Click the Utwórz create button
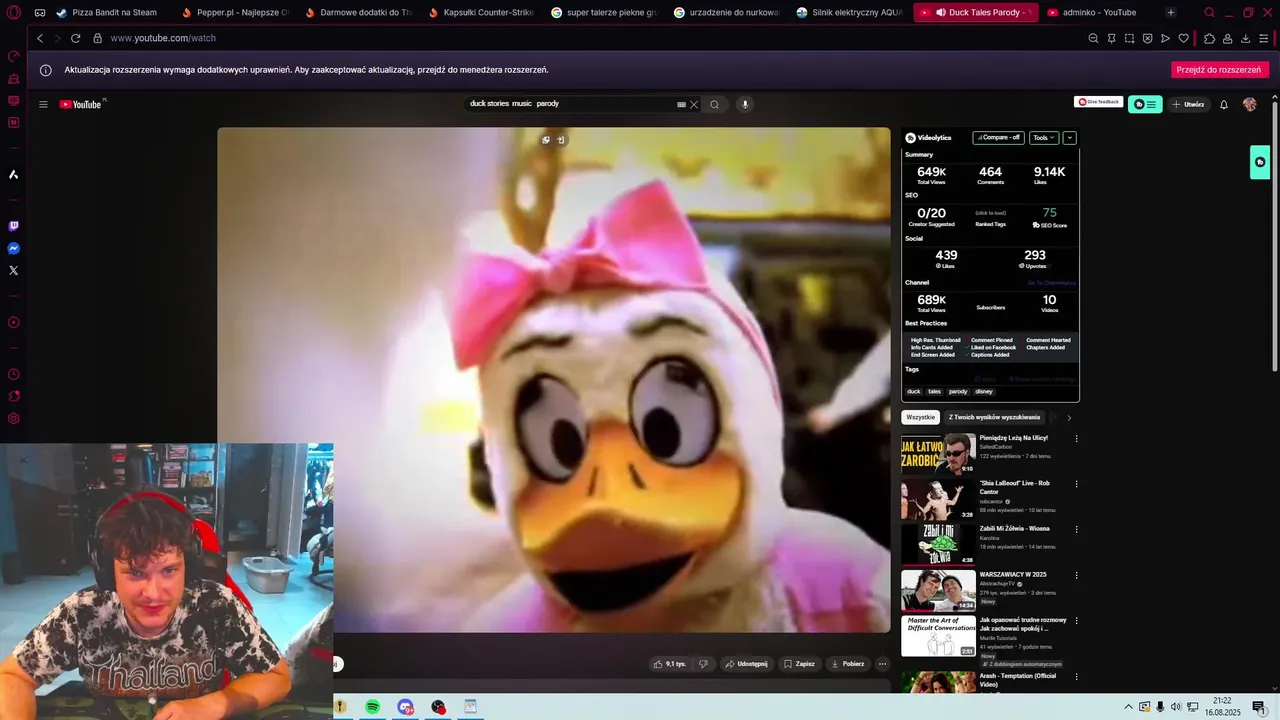The width and height of the screenshot is (1280, 720). click(x=1188, y=104)
